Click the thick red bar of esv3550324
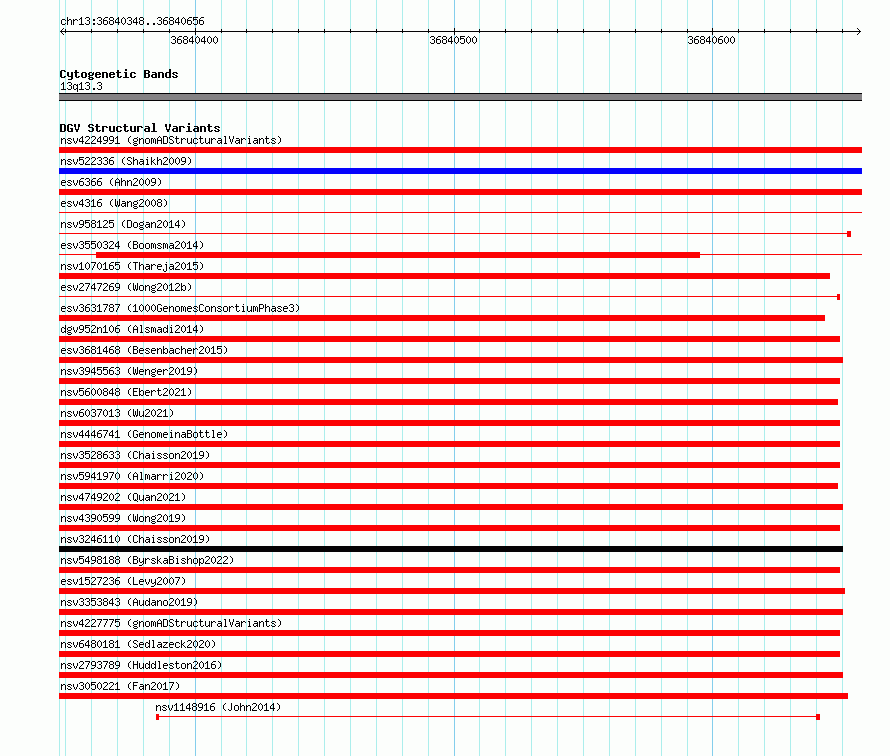This screenshot has height=756, width=890. click(398, 255)
